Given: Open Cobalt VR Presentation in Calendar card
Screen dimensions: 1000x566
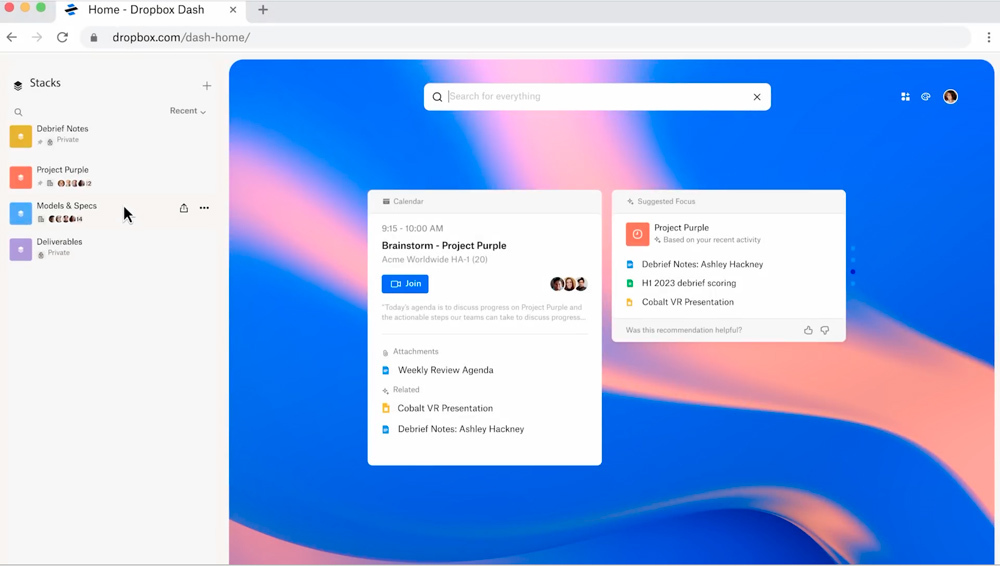Looking at the screenshot, I should (445, 408).
